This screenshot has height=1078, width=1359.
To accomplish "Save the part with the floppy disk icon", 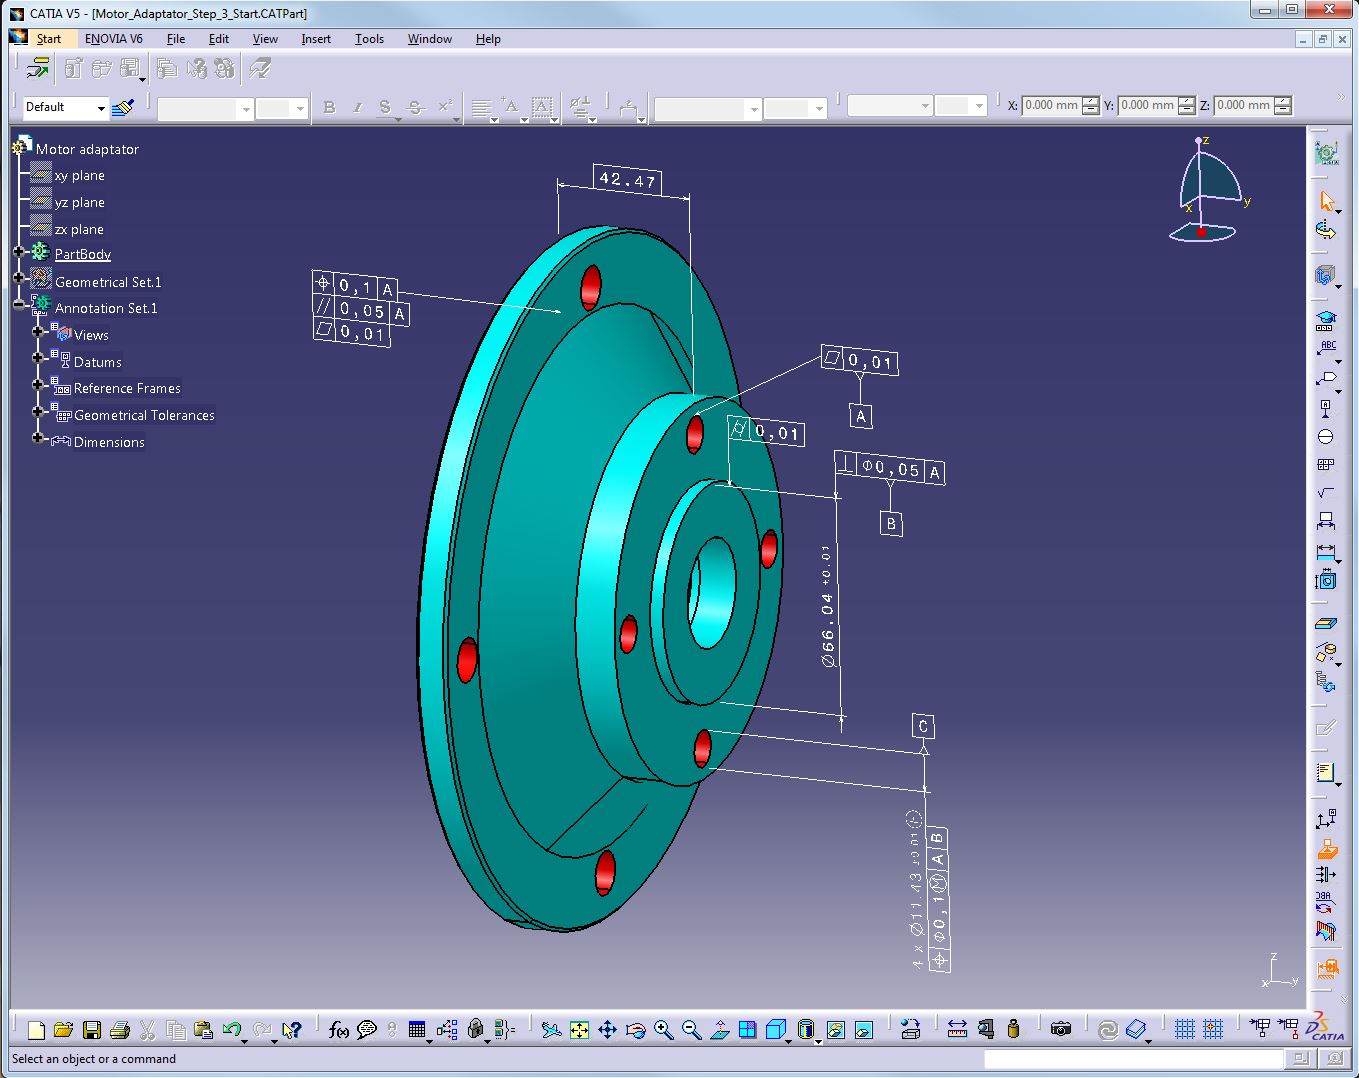I will point(91,1030).
